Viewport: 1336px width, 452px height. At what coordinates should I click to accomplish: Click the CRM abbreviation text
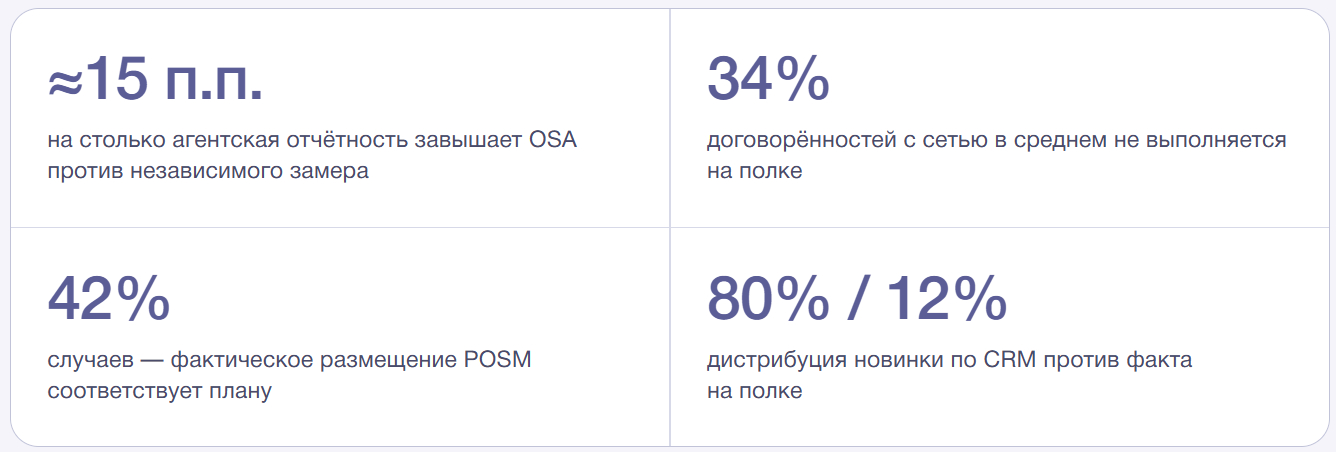[x=1011, y=360]
